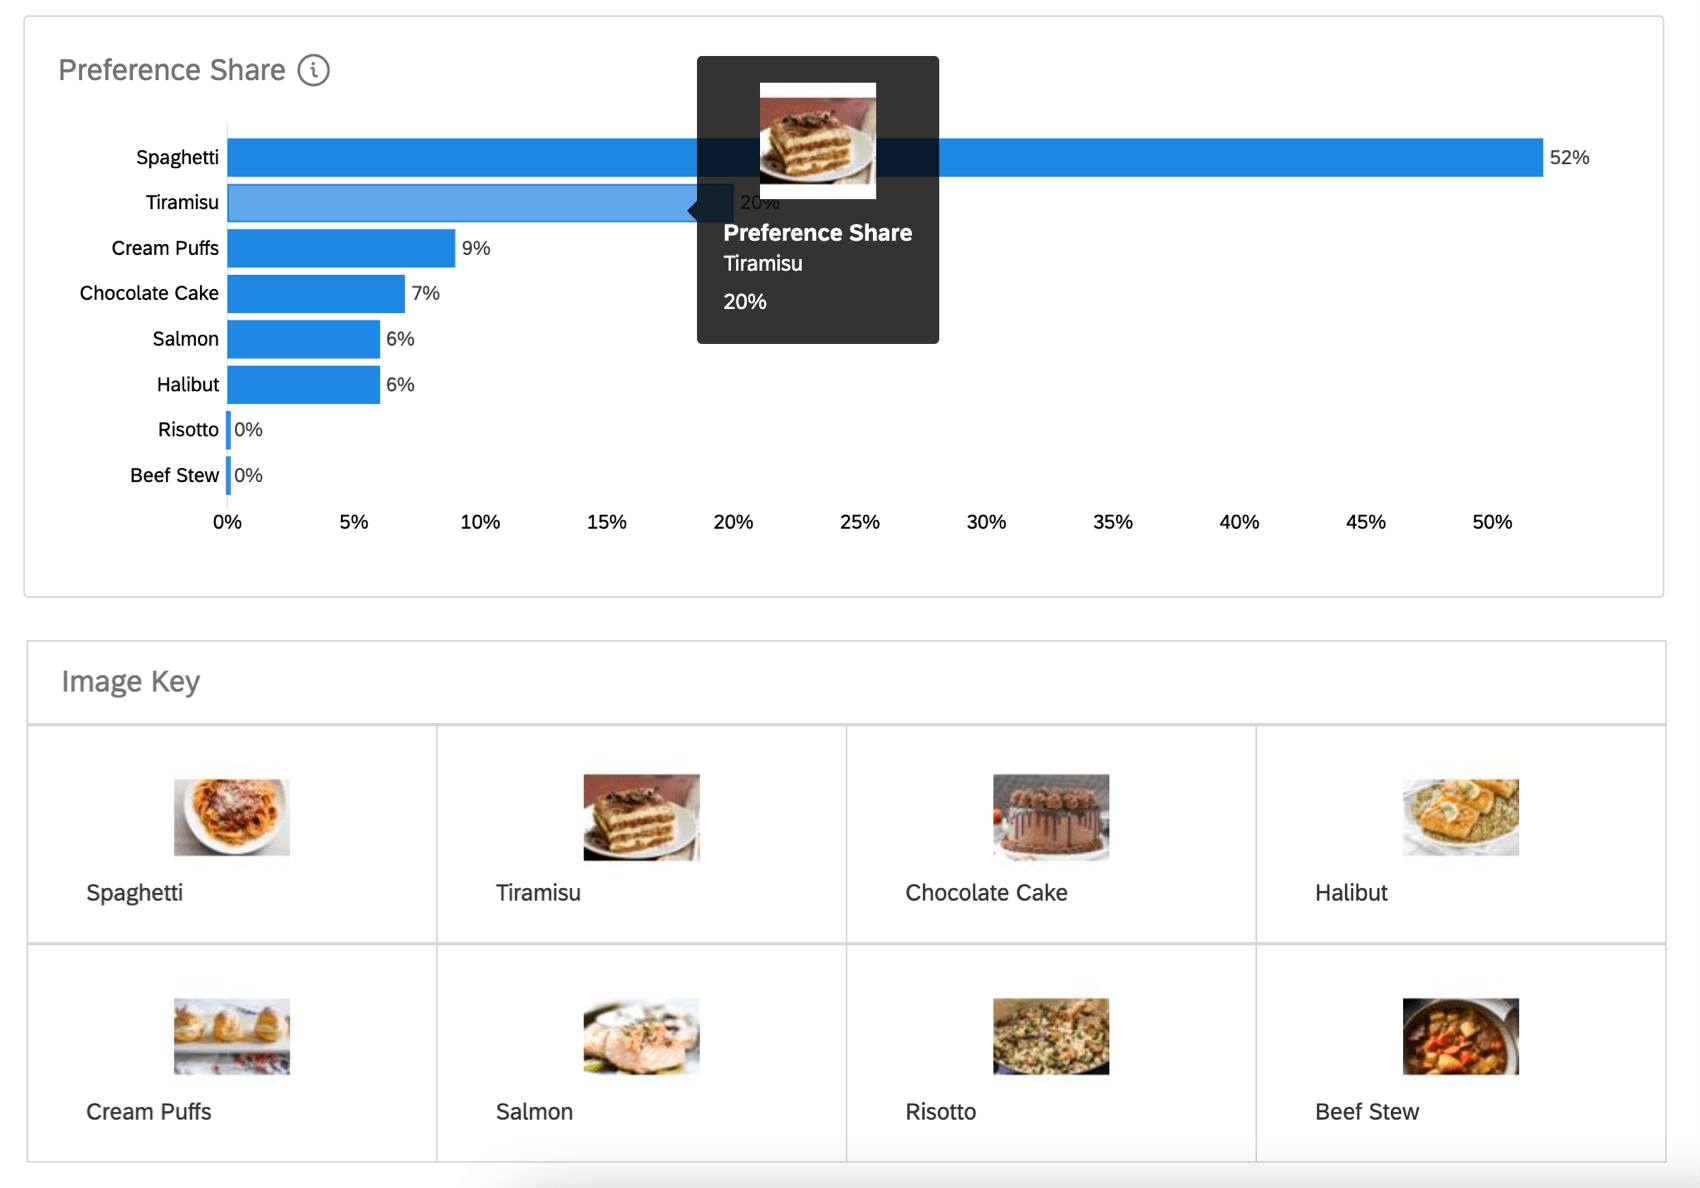Click the Chocolate Cake 7% bar
Image resolution: width=1700 pixels, height=1188 pixels.
[x=316, y=294]
